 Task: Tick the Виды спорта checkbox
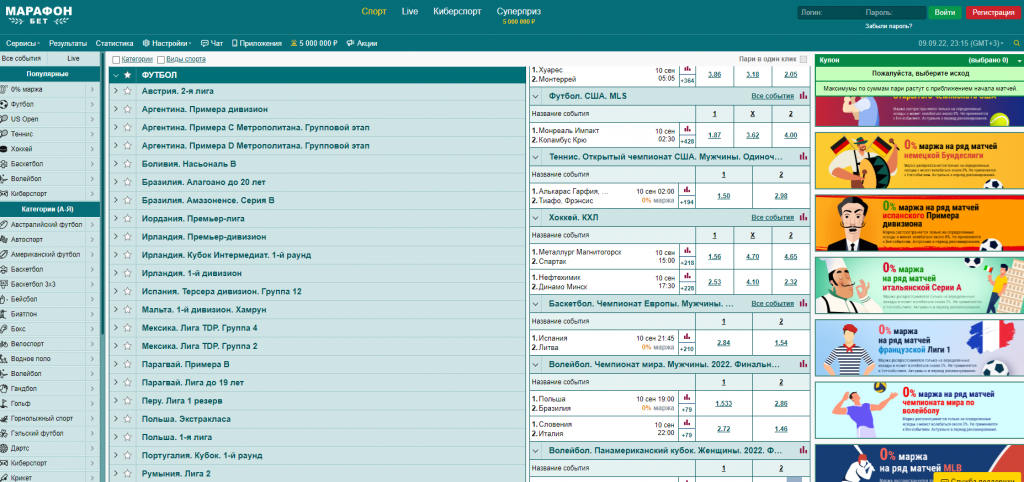click(162, 60)
